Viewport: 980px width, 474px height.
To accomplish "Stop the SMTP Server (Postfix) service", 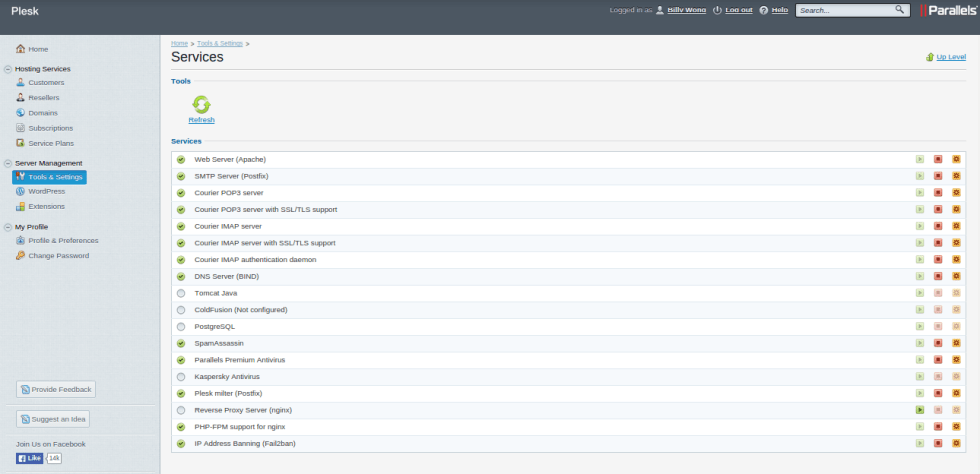I will point(938,176).
